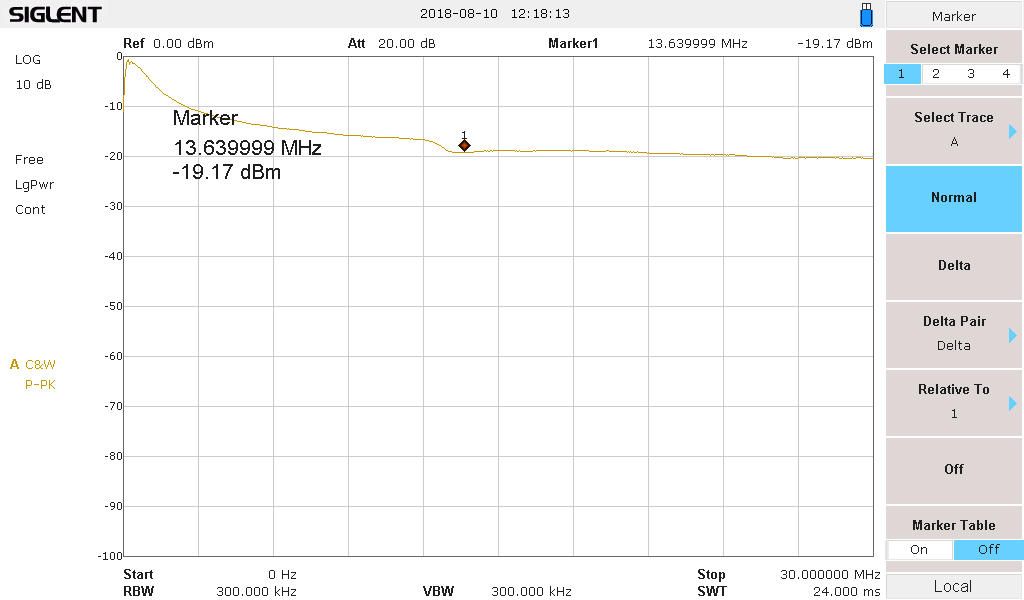Screen dimensions: 1024x600
Task: Select marker 4
Action: (x=1006, y=74)
